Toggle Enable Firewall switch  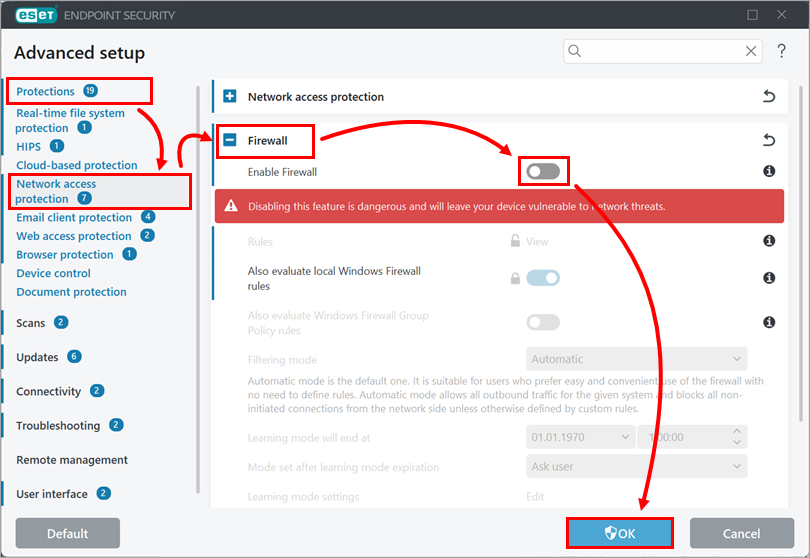coord(543,171)
